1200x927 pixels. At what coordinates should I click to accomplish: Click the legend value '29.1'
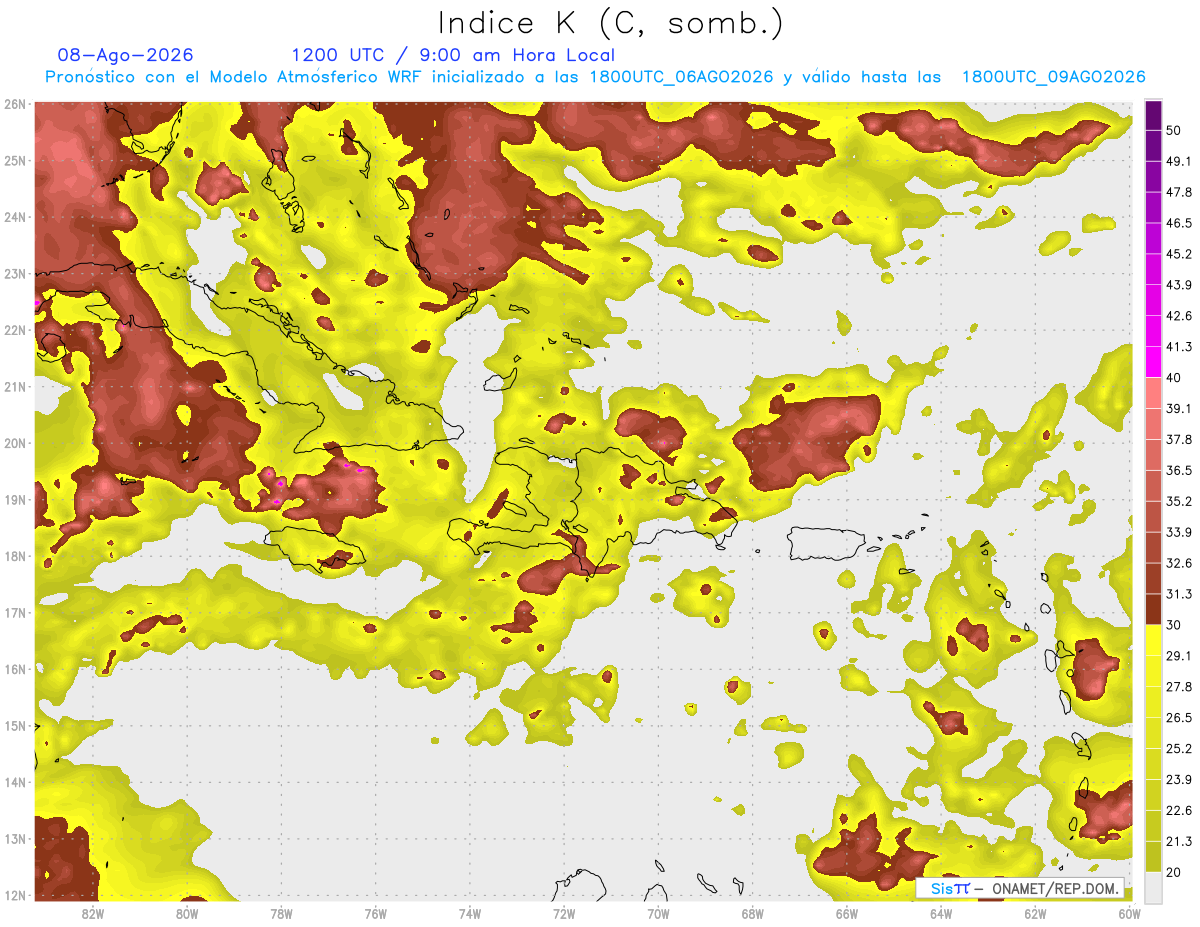(x=1179, y=656)
